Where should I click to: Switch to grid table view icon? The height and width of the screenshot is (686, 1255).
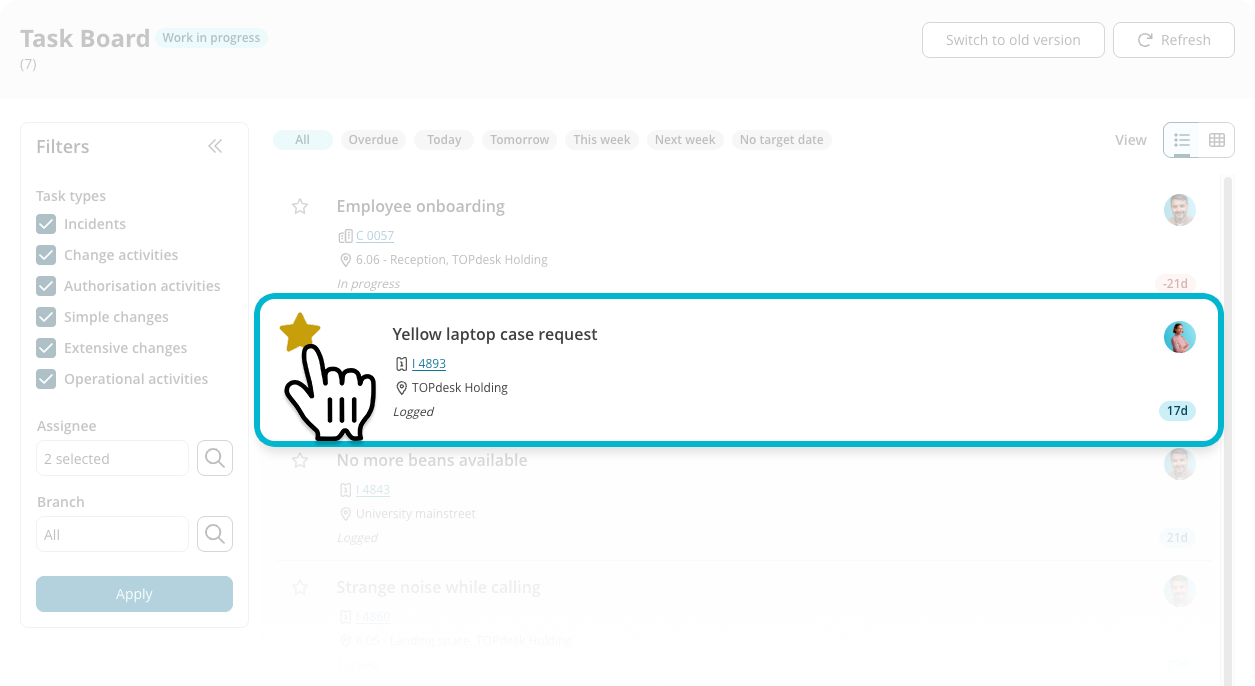[1217, 140]
